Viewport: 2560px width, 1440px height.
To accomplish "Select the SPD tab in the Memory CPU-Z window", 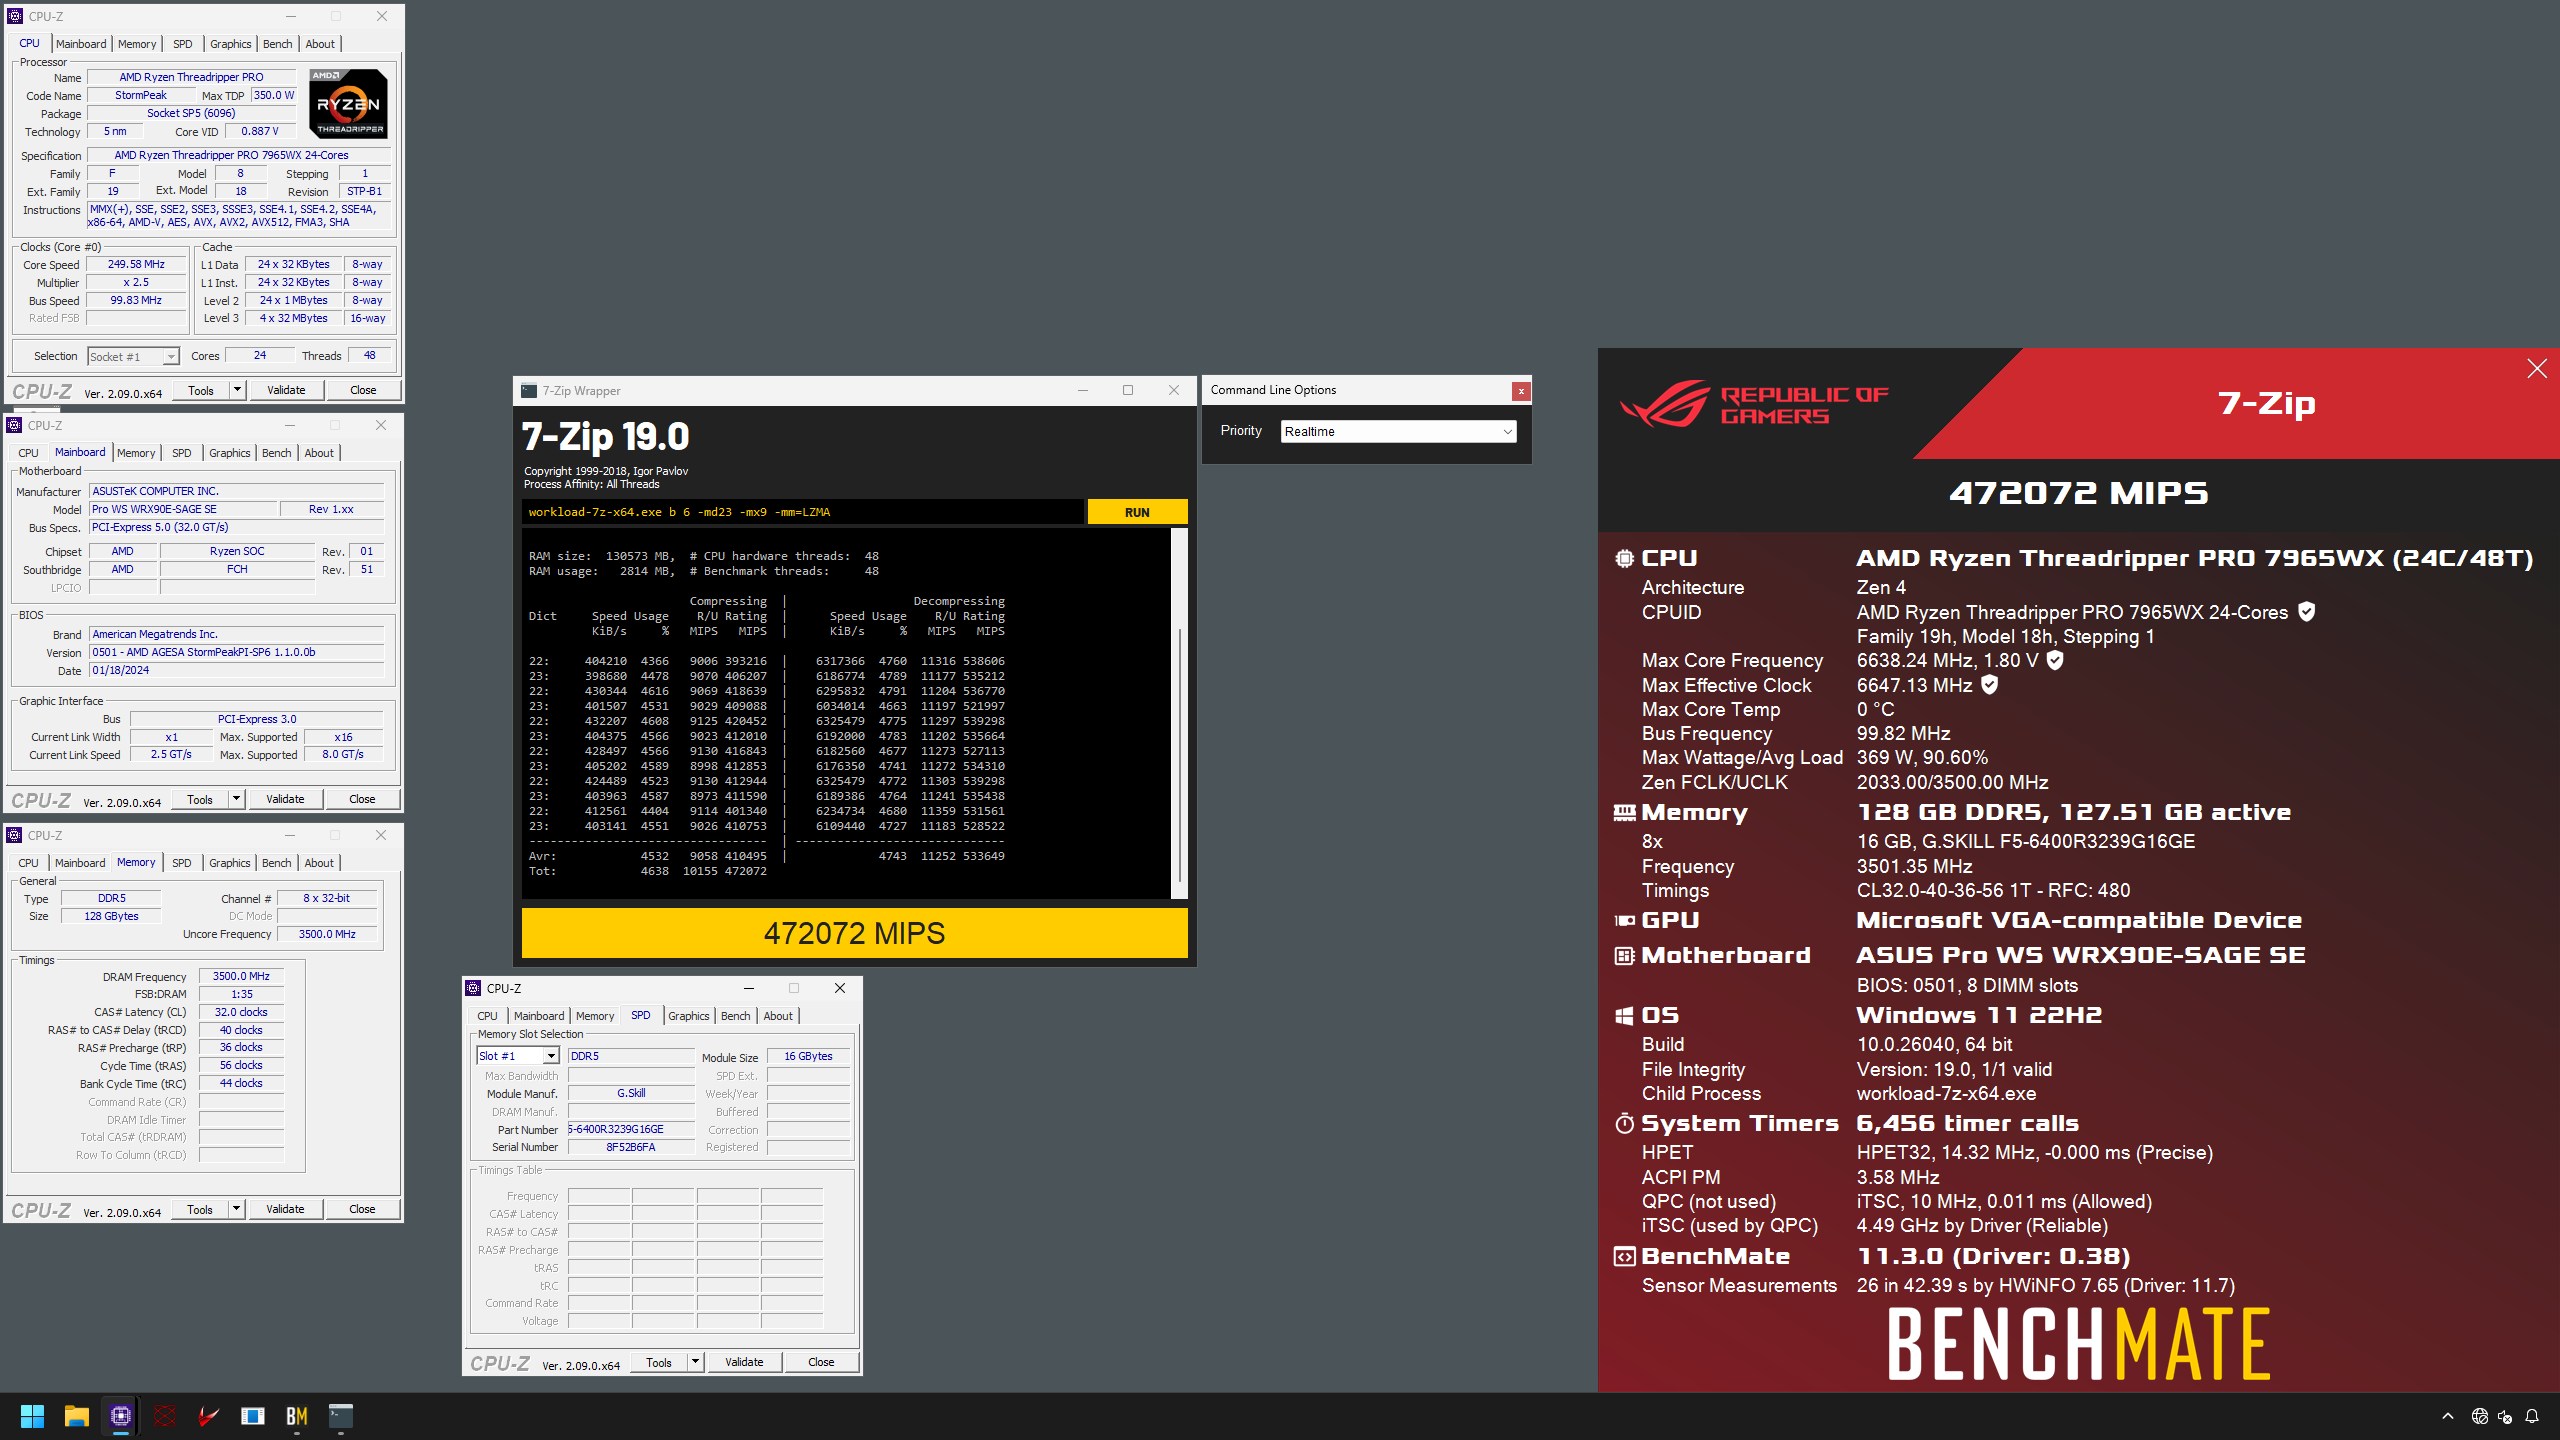I will (181, 863).
